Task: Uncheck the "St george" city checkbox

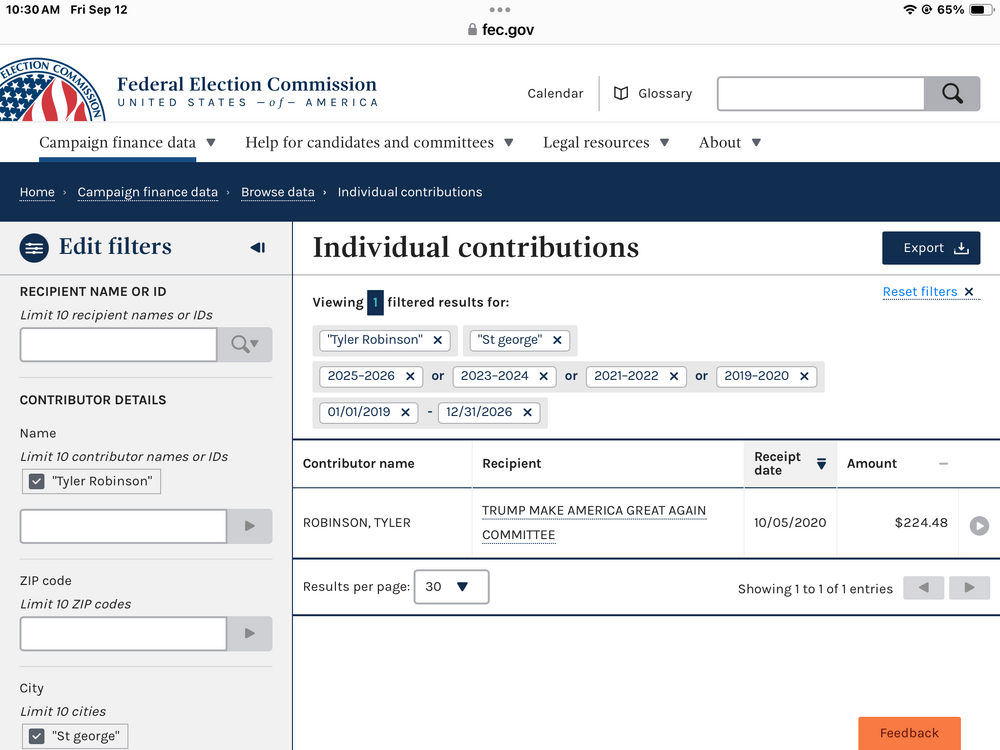Action: [37, 736]
